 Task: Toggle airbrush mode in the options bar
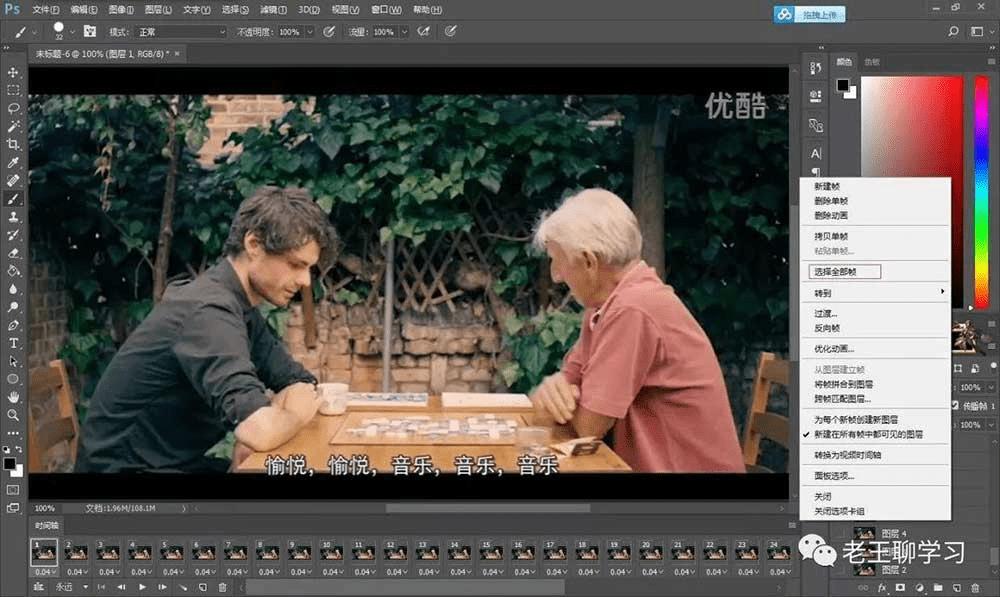[x=423, y=31]
